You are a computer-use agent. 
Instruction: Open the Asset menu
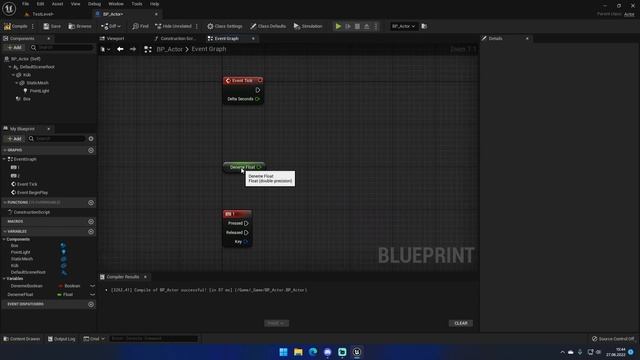pos(58,4)
